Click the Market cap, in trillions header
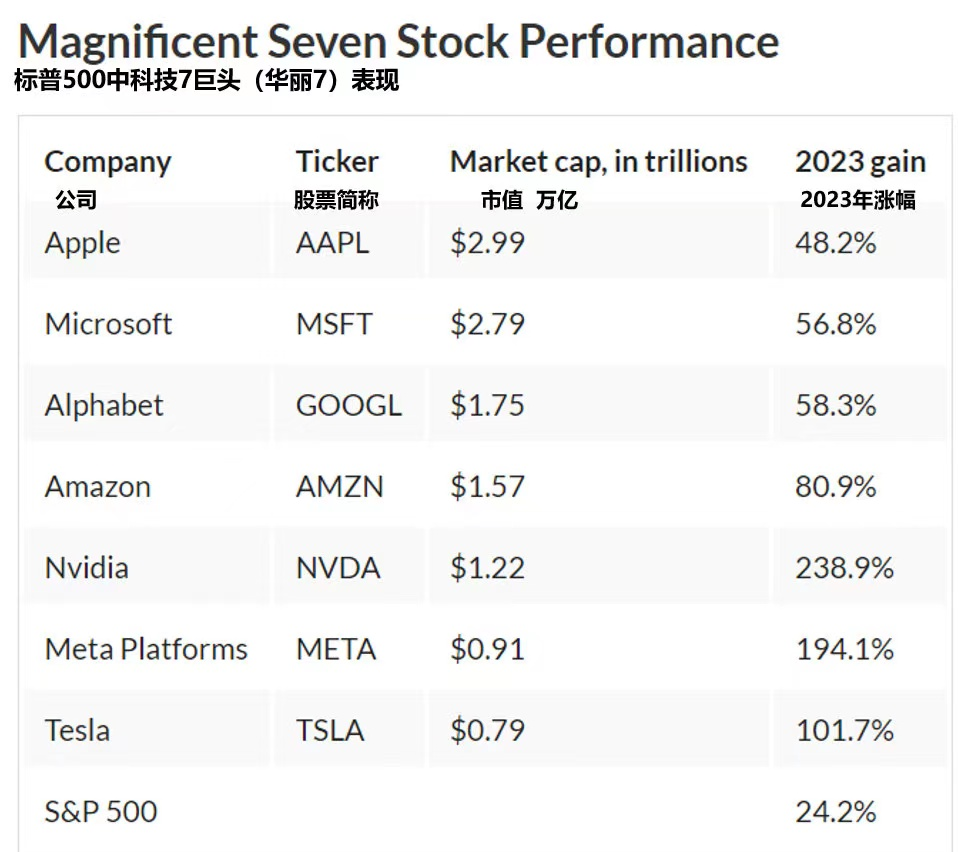The width and height of the screenshot is (958, 852). pos(598,162)
